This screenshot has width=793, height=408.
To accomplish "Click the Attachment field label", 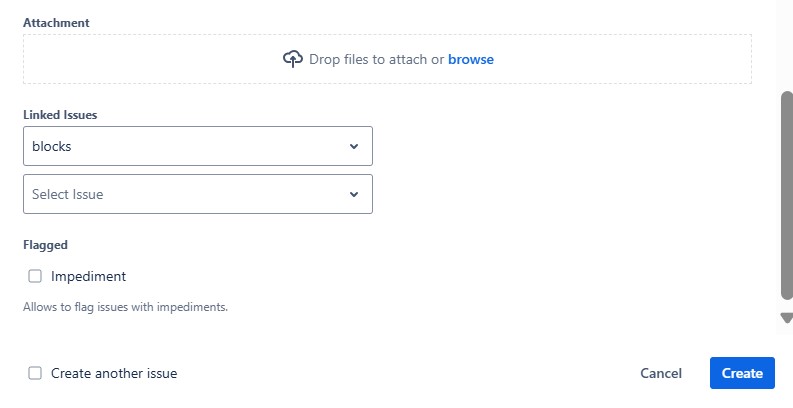I will [56, 22].
